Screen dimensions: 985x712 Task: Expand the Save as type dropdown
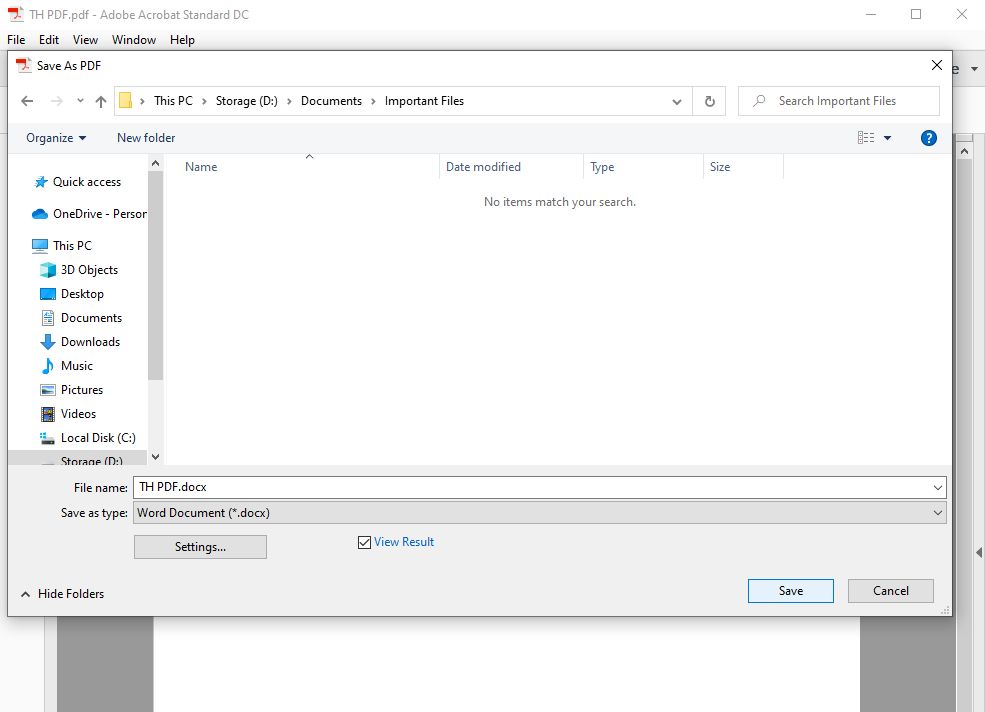(x=937, y=512)
